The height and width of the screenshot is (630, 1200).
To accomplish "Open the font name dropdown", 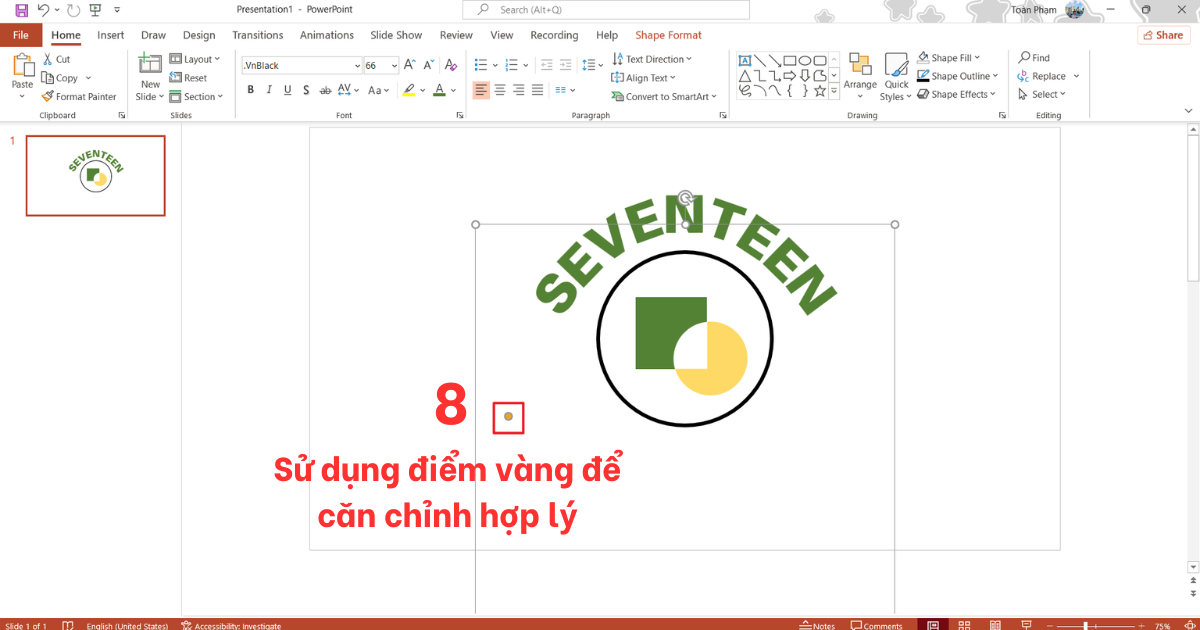I will 357,65.
